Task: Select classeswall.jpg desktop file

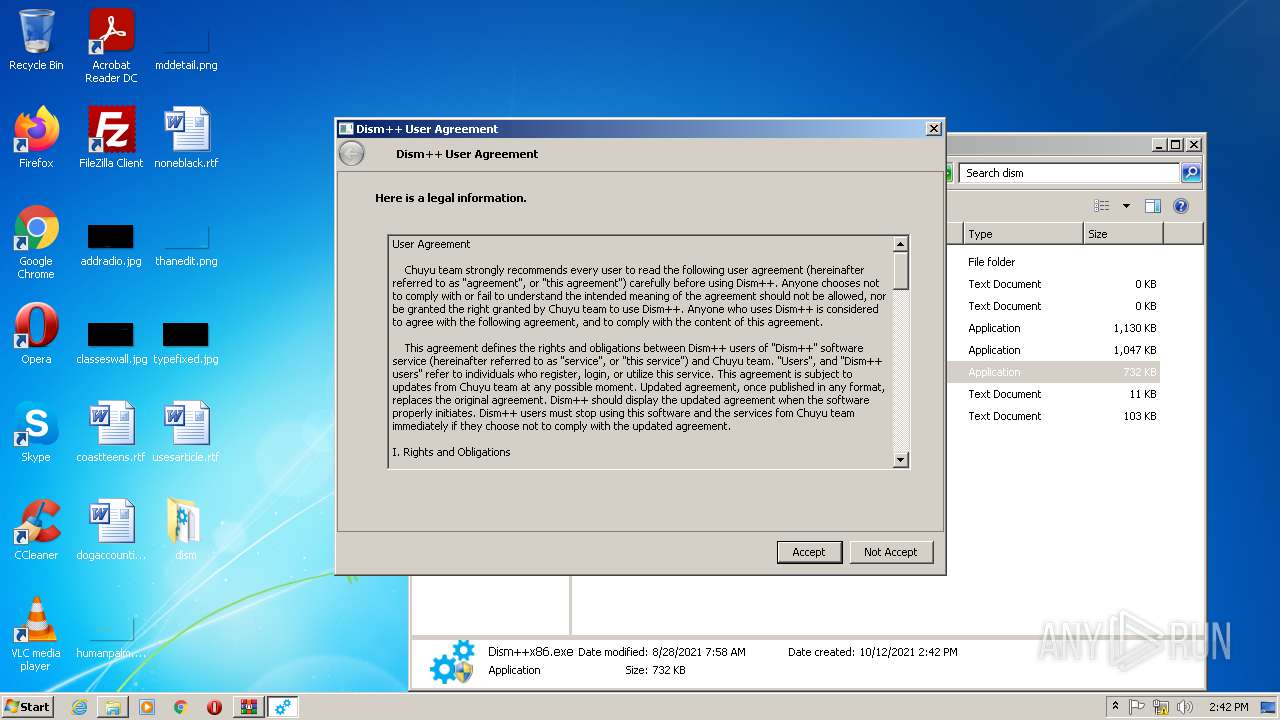Action: click(x=111, y=340)
